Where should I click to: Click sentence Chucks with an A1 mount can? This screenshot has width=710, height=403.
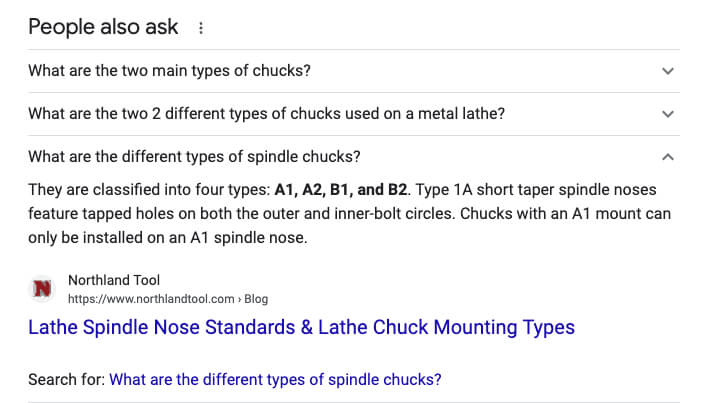pyautogui.click(x=566, y=214)
